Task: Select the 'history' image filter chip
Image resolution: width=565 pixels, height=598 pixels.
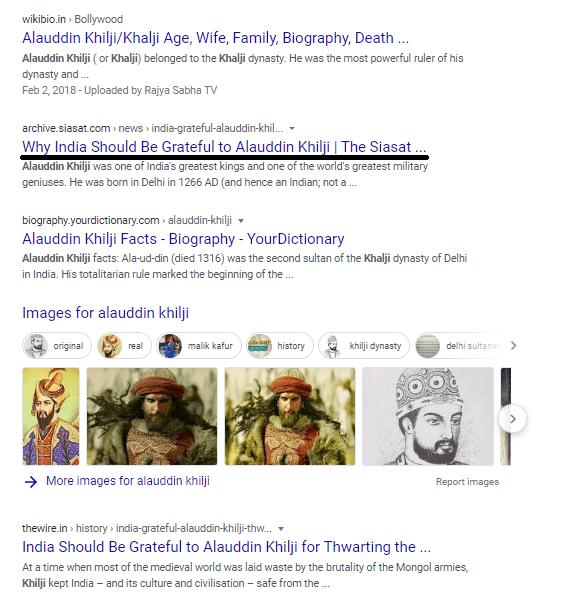Action: tap(280, 346)
